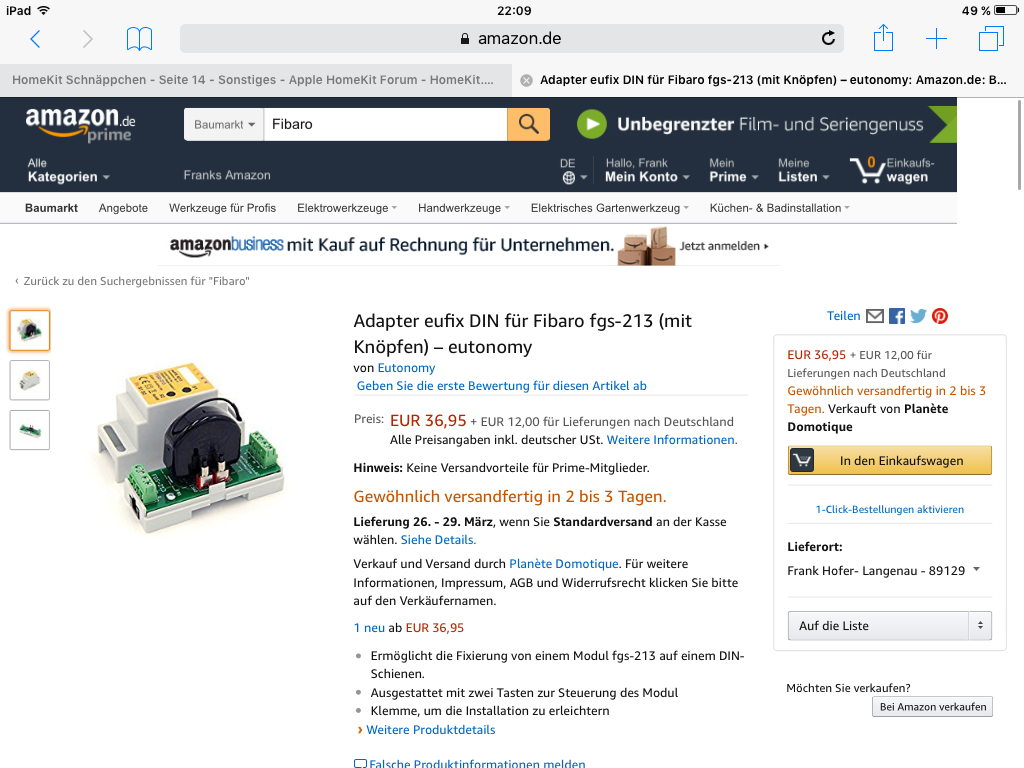Share product via Twitter bird icon

click(918, 316)
